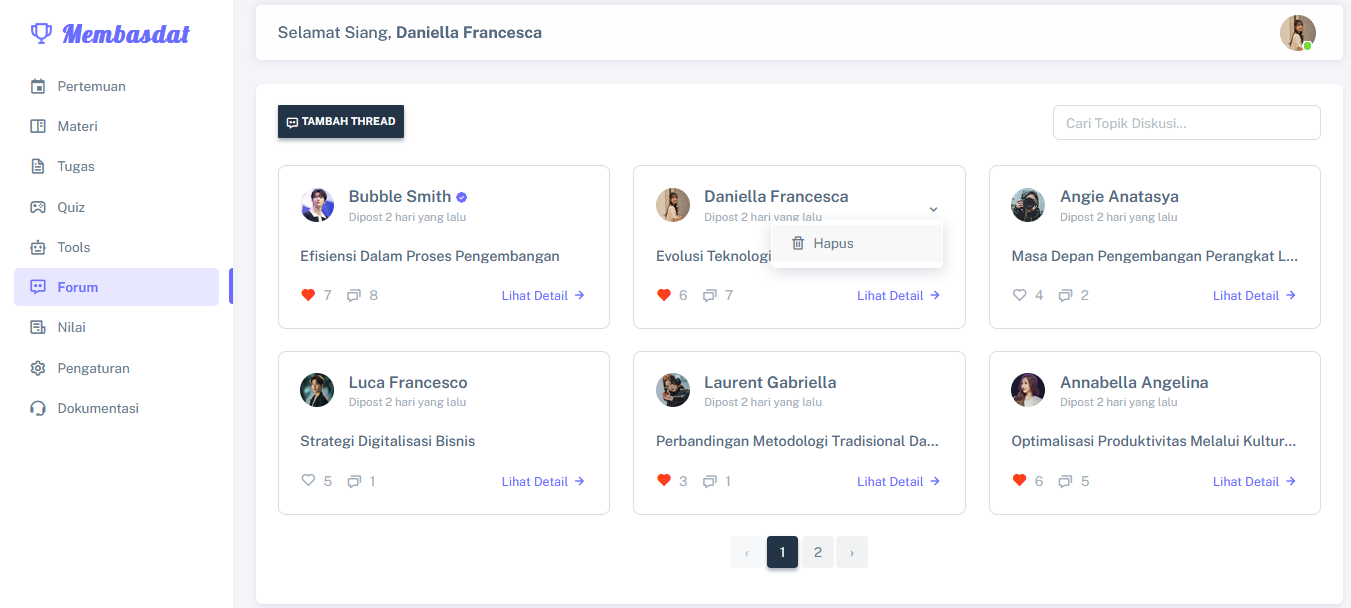This screenshot has width=1351, height=608.
Task: Click Luca Francesco's avatar thumbnail
Action: 317,390
